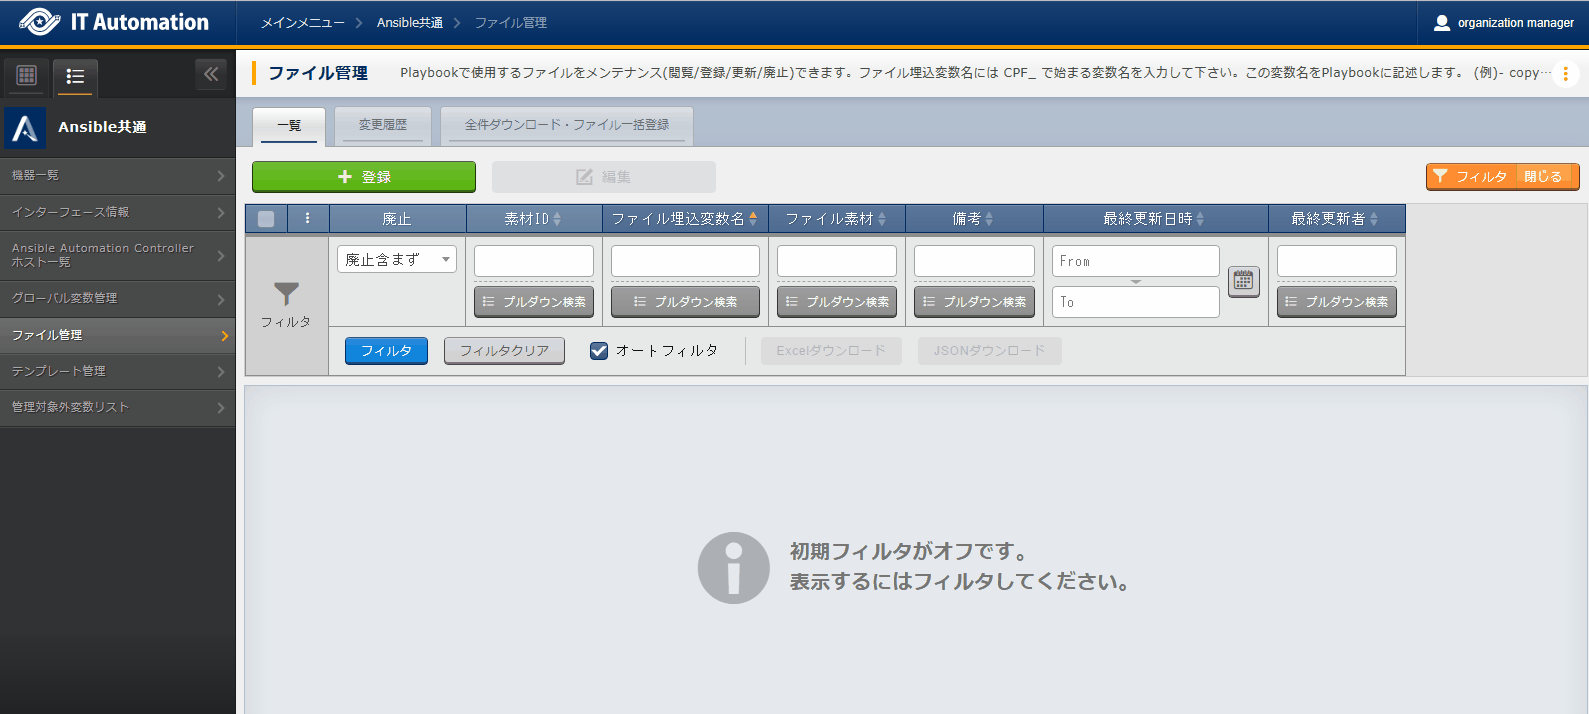Click the From date input field
Screen dimensions: 1589x714
1135,261
